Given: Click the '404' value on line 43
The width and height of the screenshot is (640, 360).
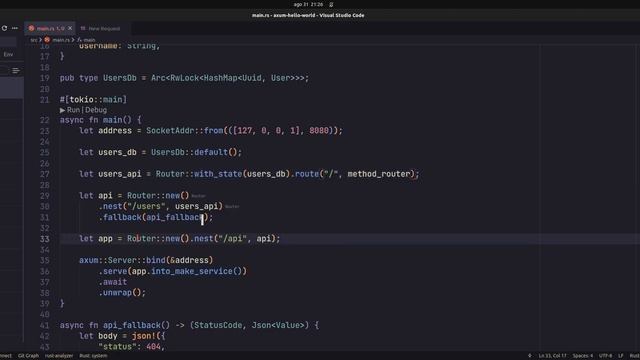Looking at the screenshot, I should point(153,347).
